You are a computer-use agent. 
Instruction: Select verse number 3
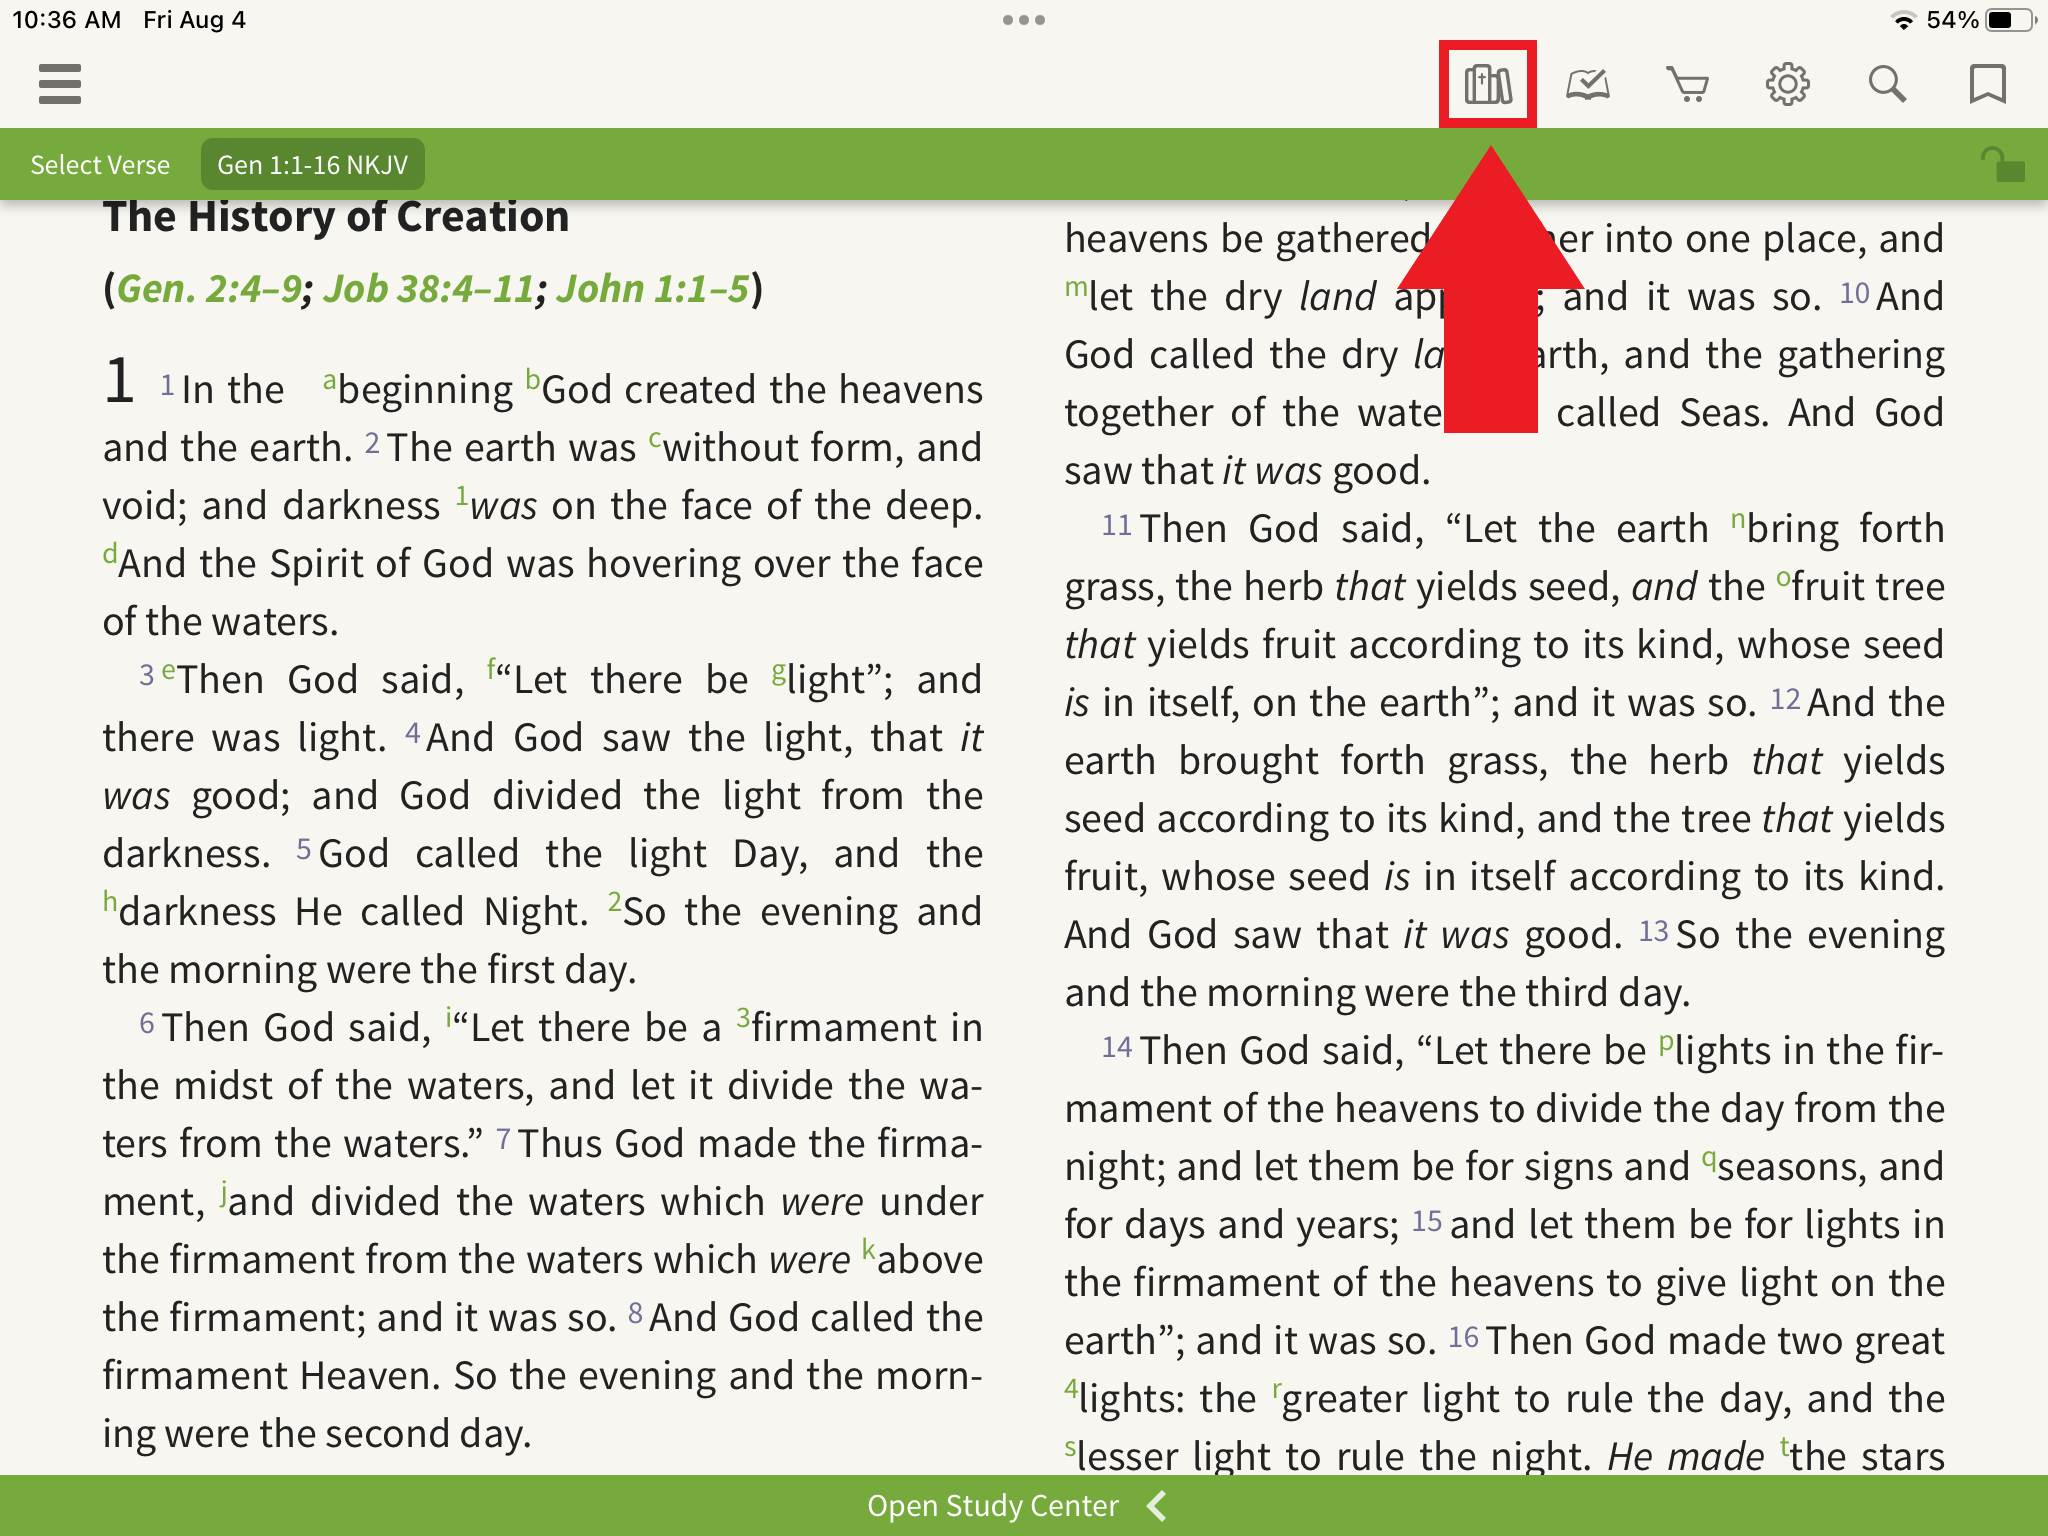coord(147,676)
